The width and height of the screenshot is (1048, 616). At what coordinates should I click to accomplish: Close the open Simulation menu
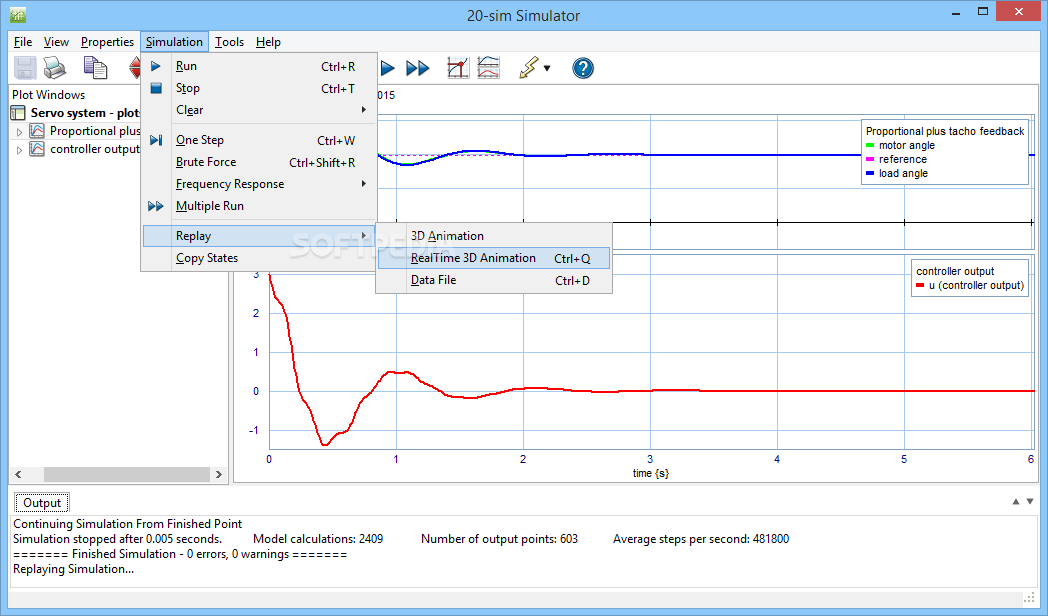point(174,42)
